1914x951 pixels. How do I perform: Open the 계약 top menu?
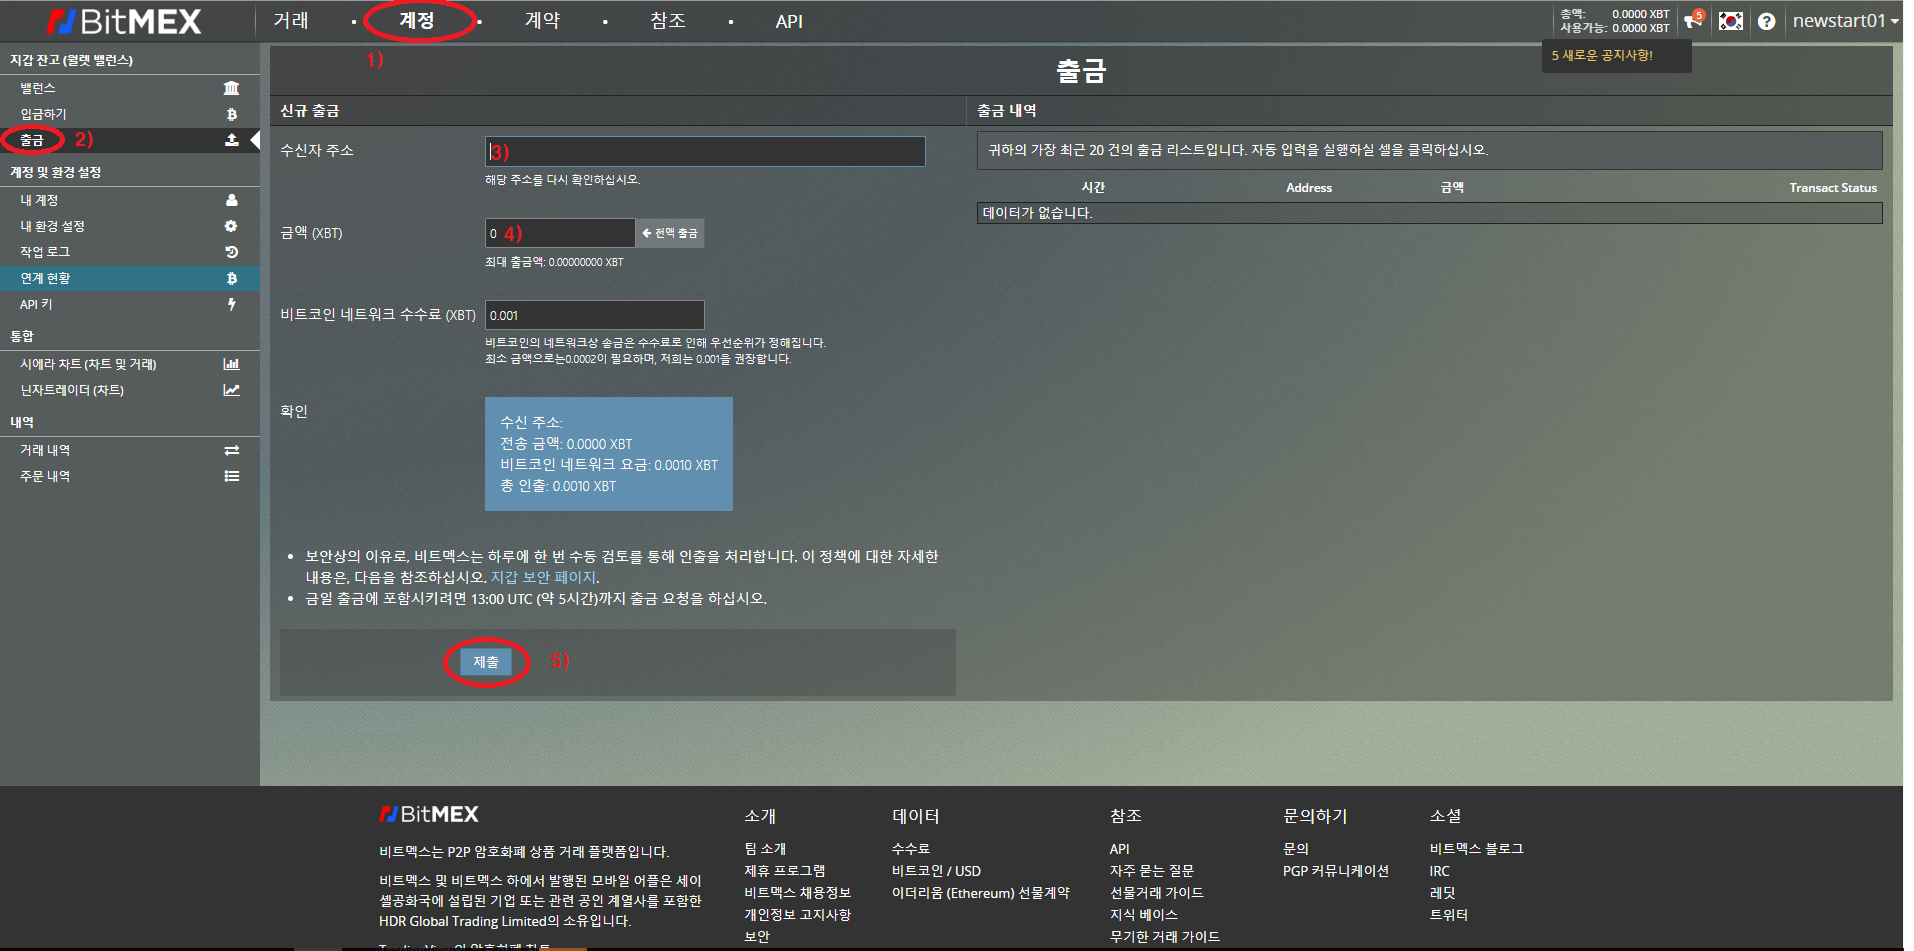coord(542,21)
